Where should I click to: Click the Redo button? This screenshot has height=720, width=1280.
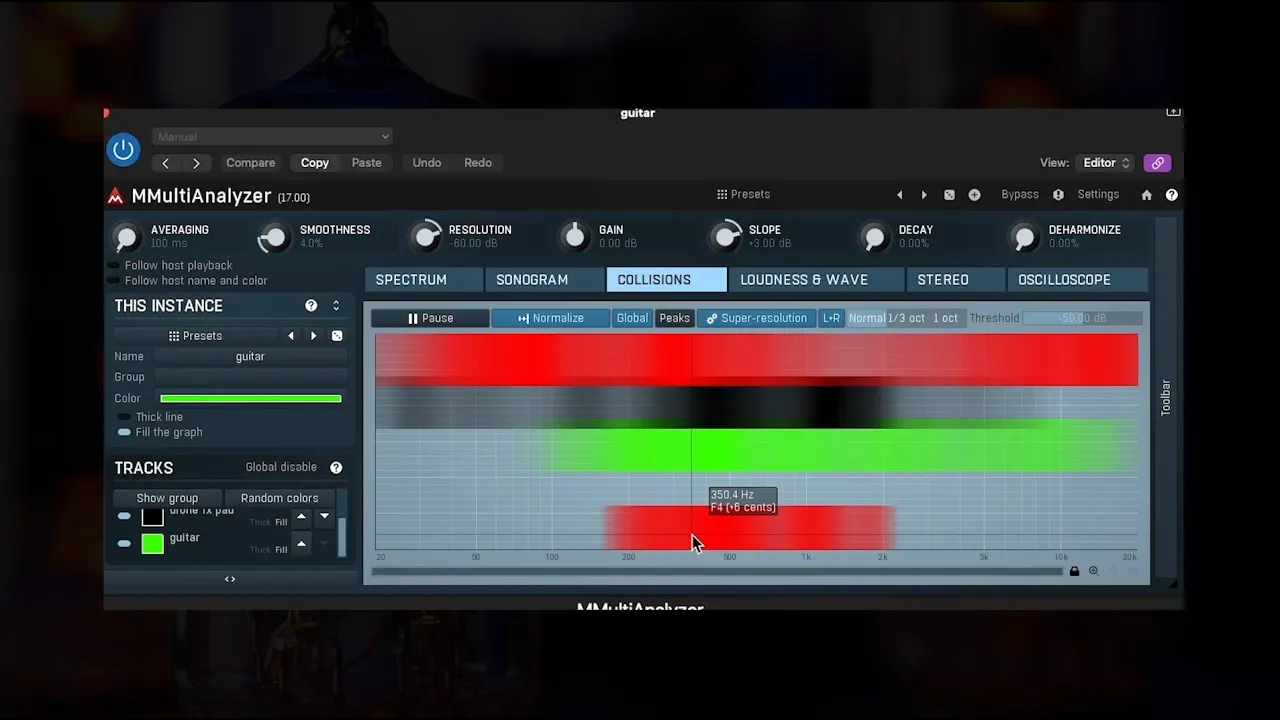pos(478,163)
